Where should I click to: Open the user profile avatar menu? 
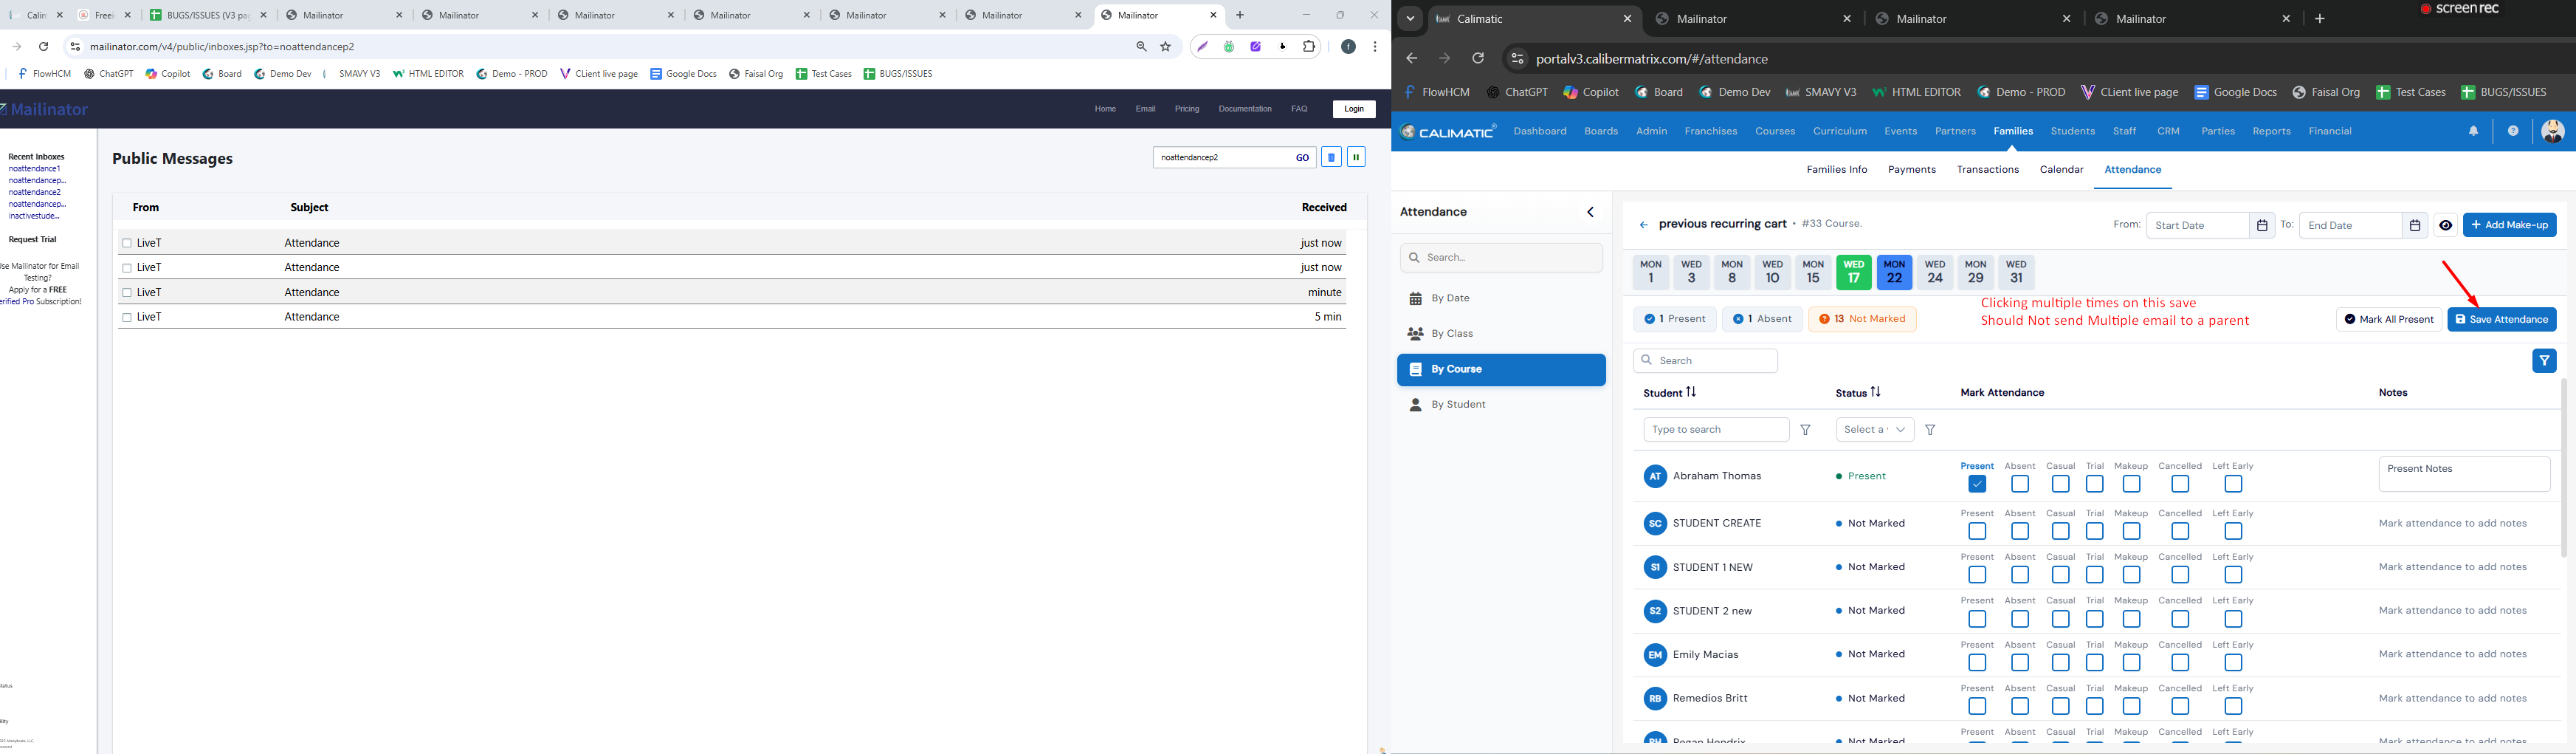[x=2553, y=131]
